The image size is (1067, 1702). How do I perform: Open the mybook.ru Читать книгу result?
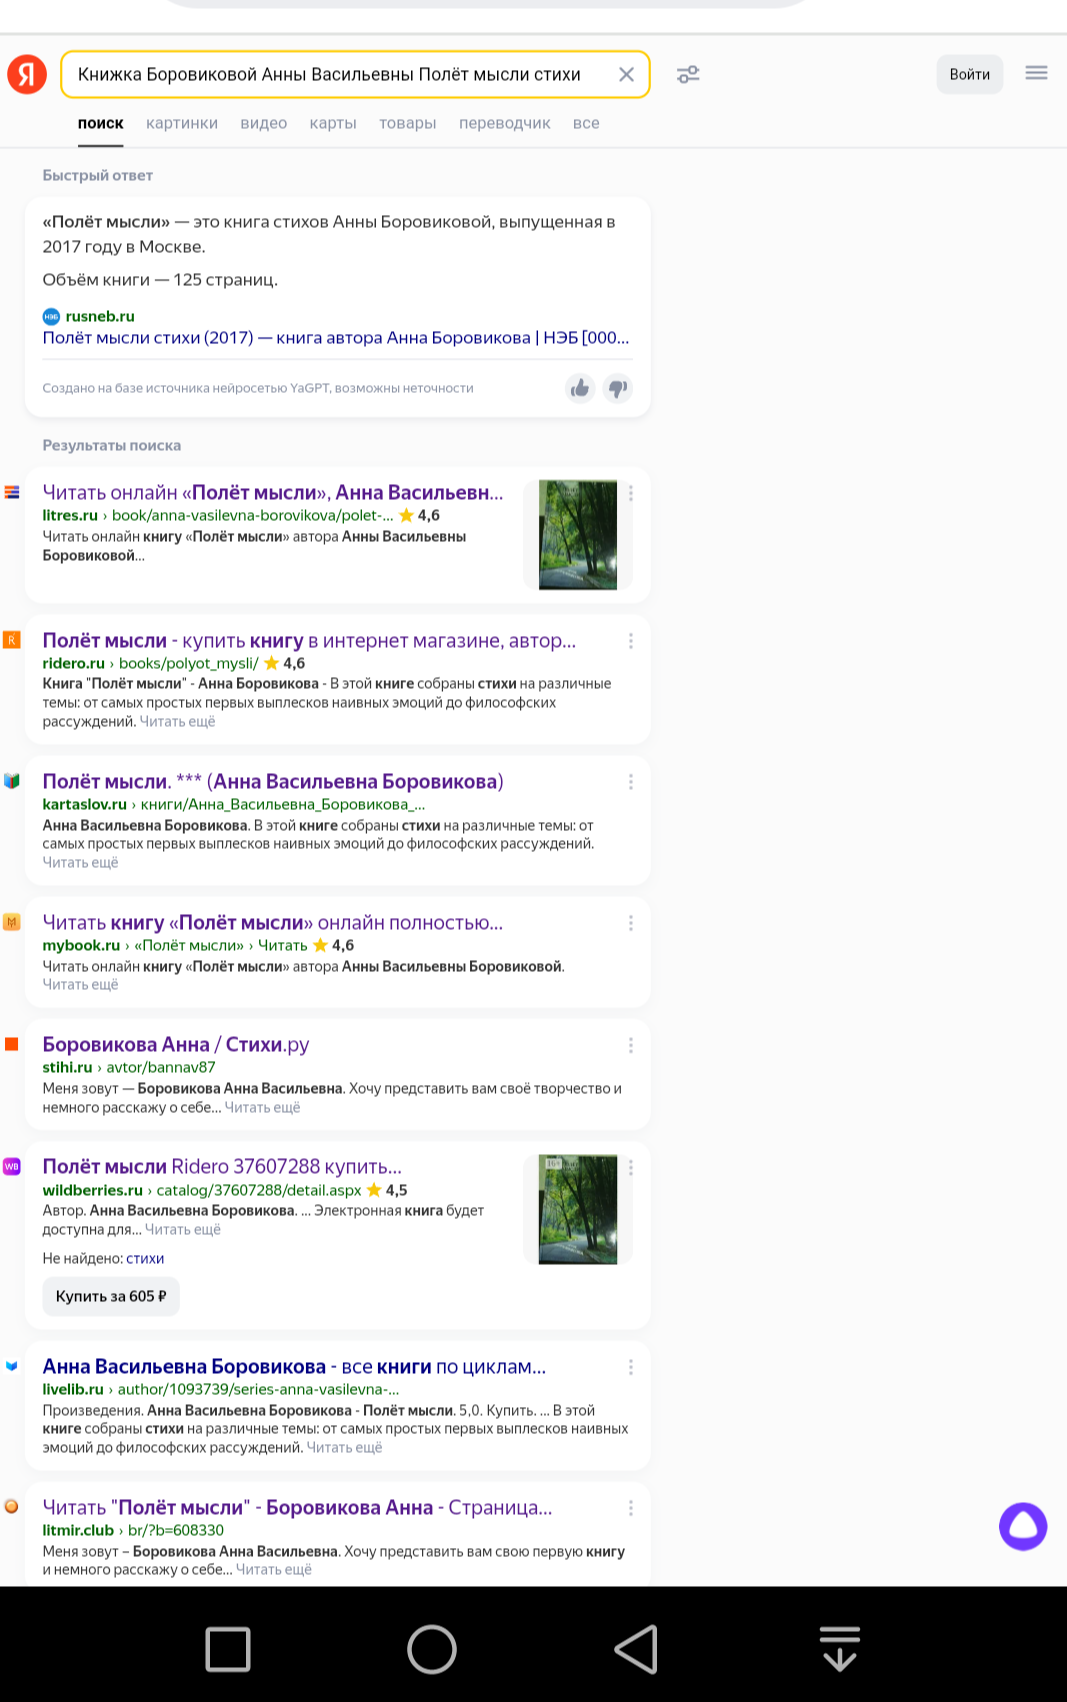tap(273, 922)
